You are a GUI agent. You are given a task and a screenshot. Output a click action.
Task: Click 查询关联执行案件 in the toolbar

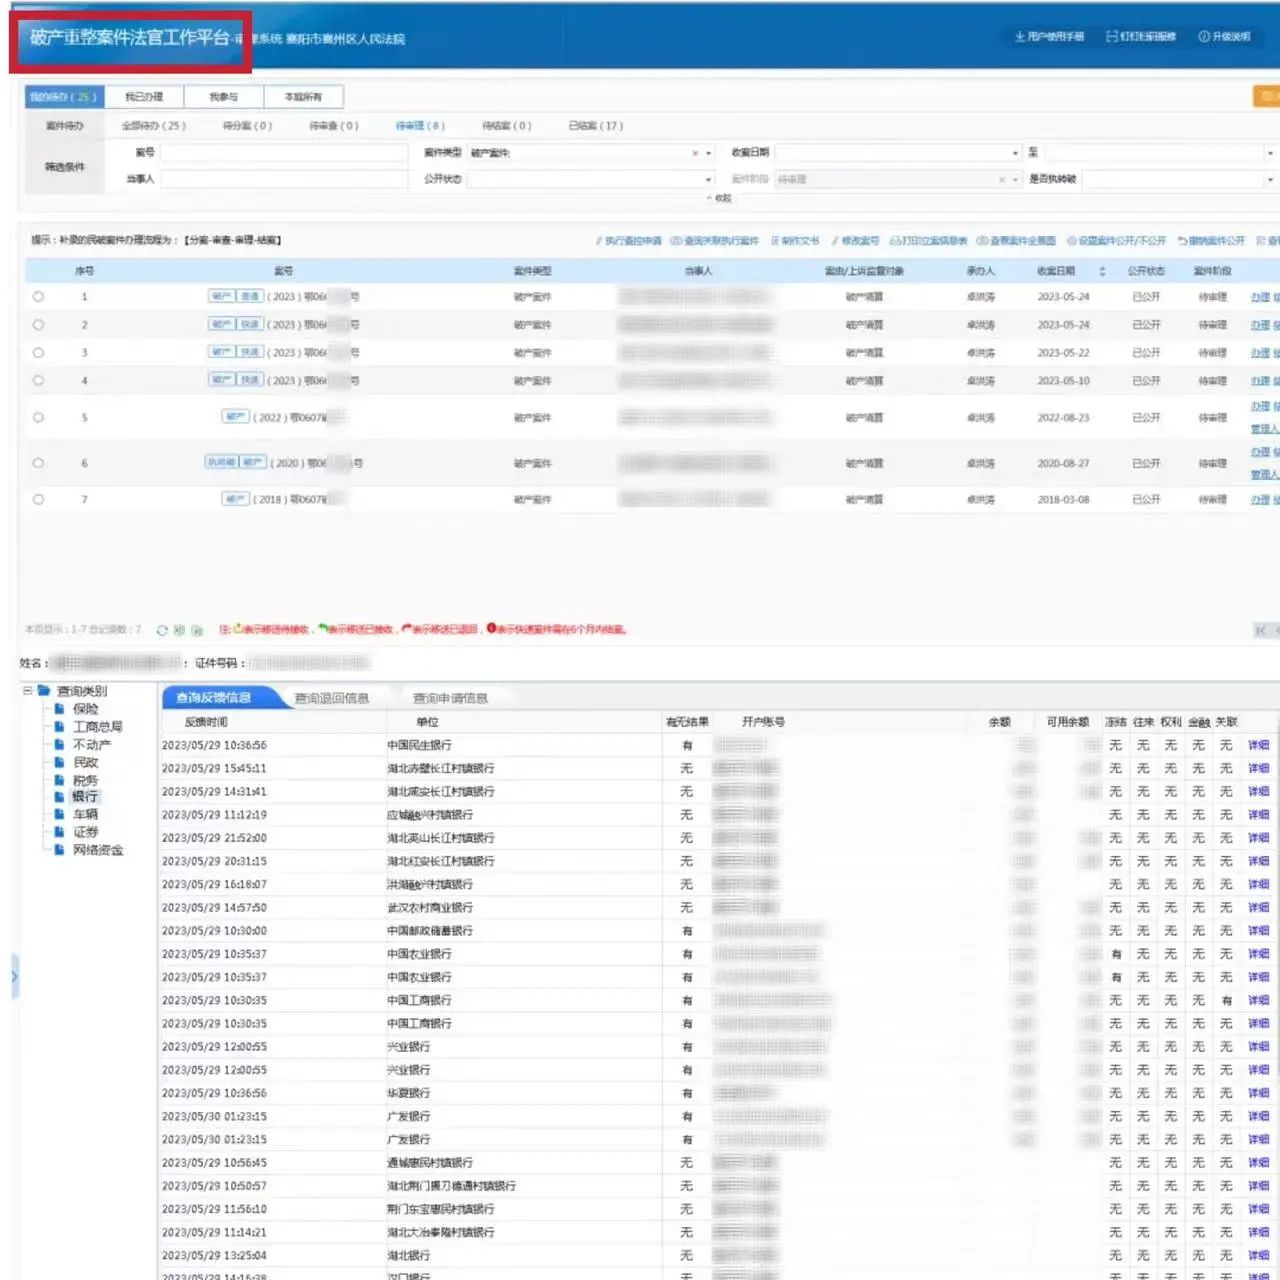(714, 241)
